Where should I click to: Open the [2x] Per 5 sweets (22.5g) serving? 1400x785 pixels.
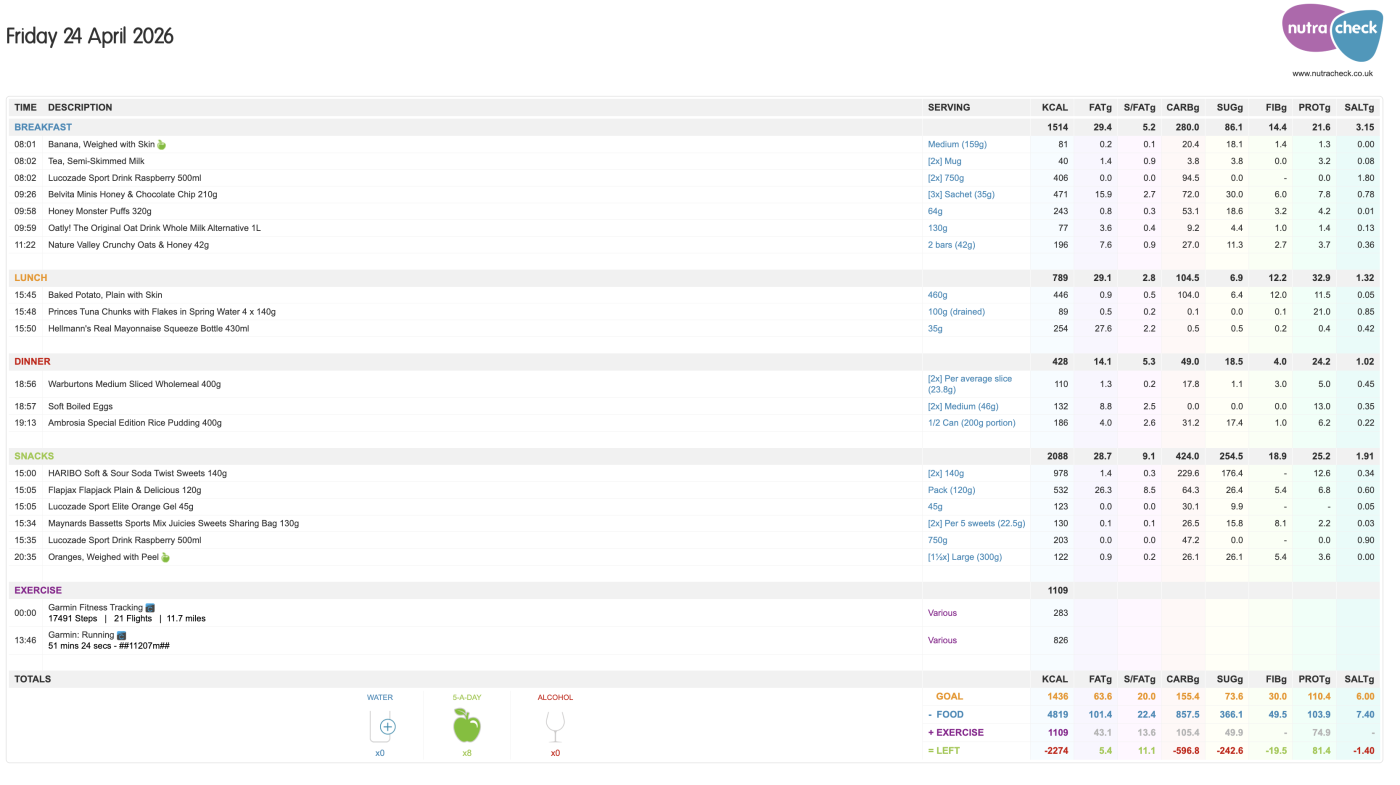[x=977, y=523]
